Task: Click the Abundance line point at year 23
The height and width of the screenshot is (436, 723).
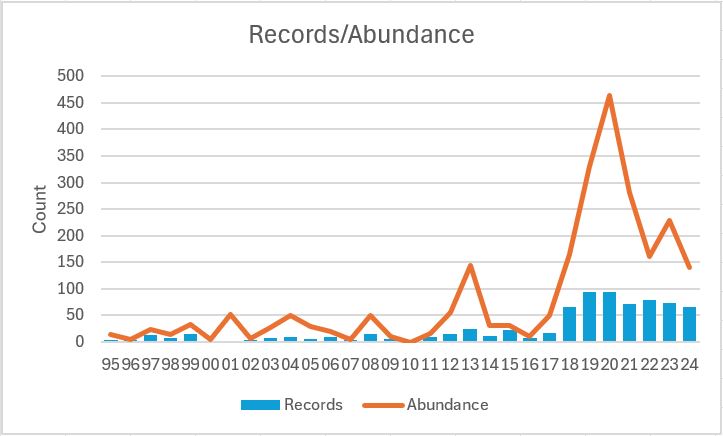Action: pos(669,220)
